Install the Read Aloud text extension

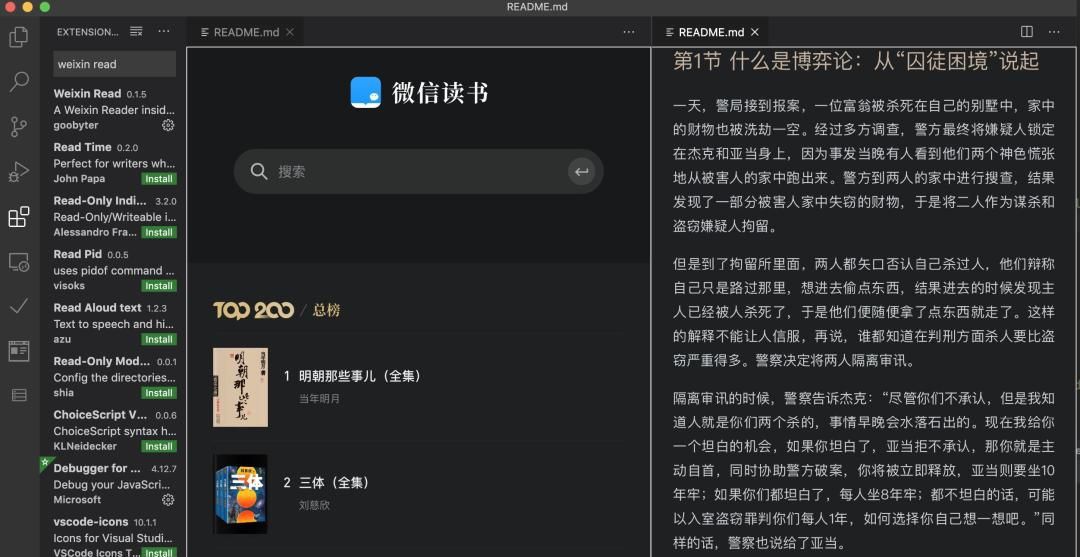(x=159, y=339)
